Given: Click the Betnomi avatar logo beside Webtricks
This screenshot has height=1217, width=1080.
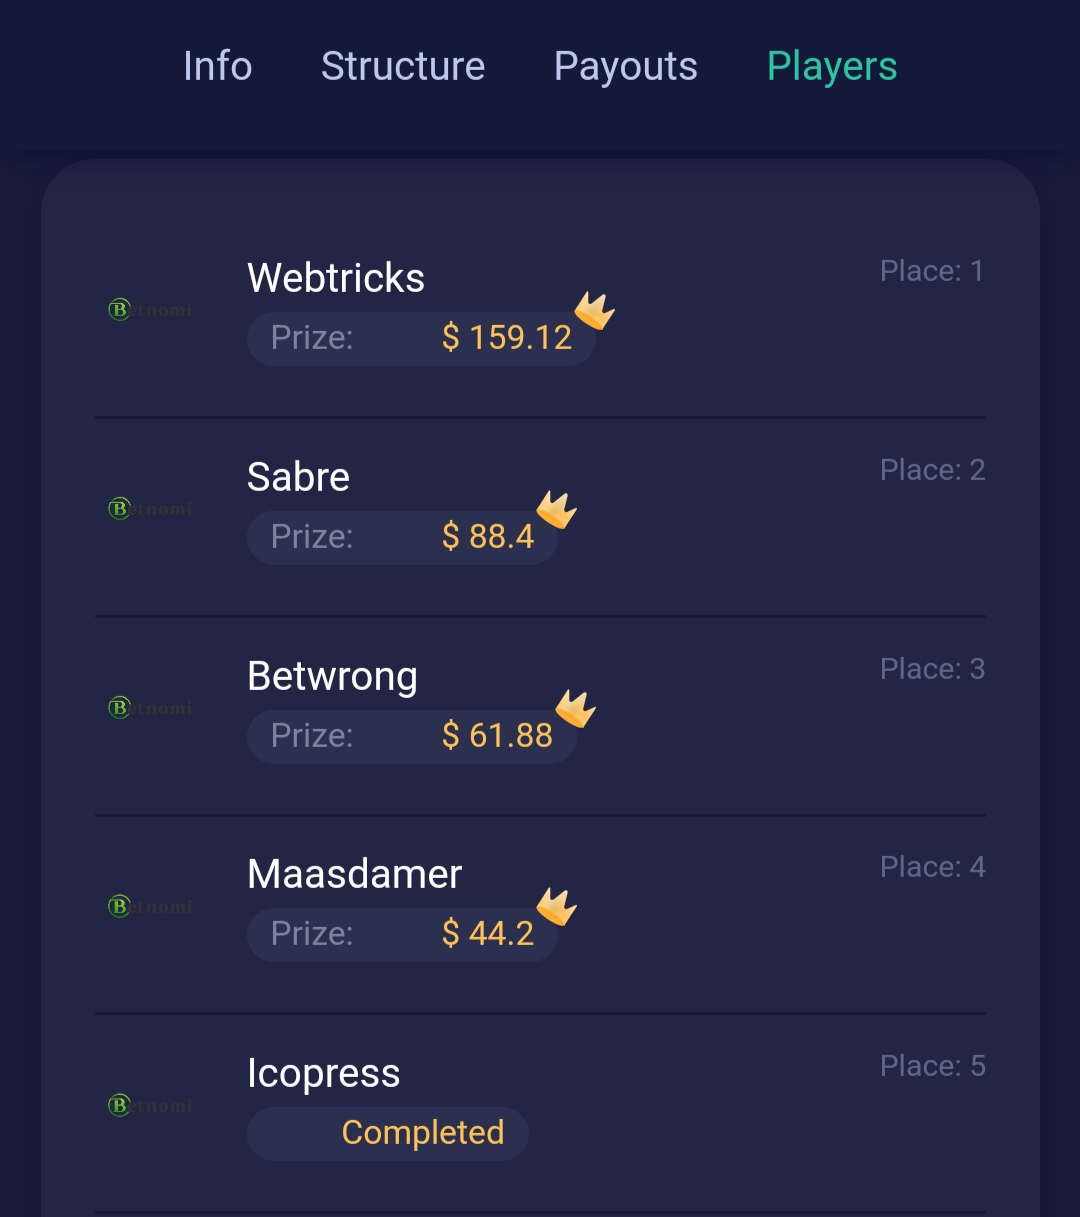Looking at the screenshot, I should 150,310.
